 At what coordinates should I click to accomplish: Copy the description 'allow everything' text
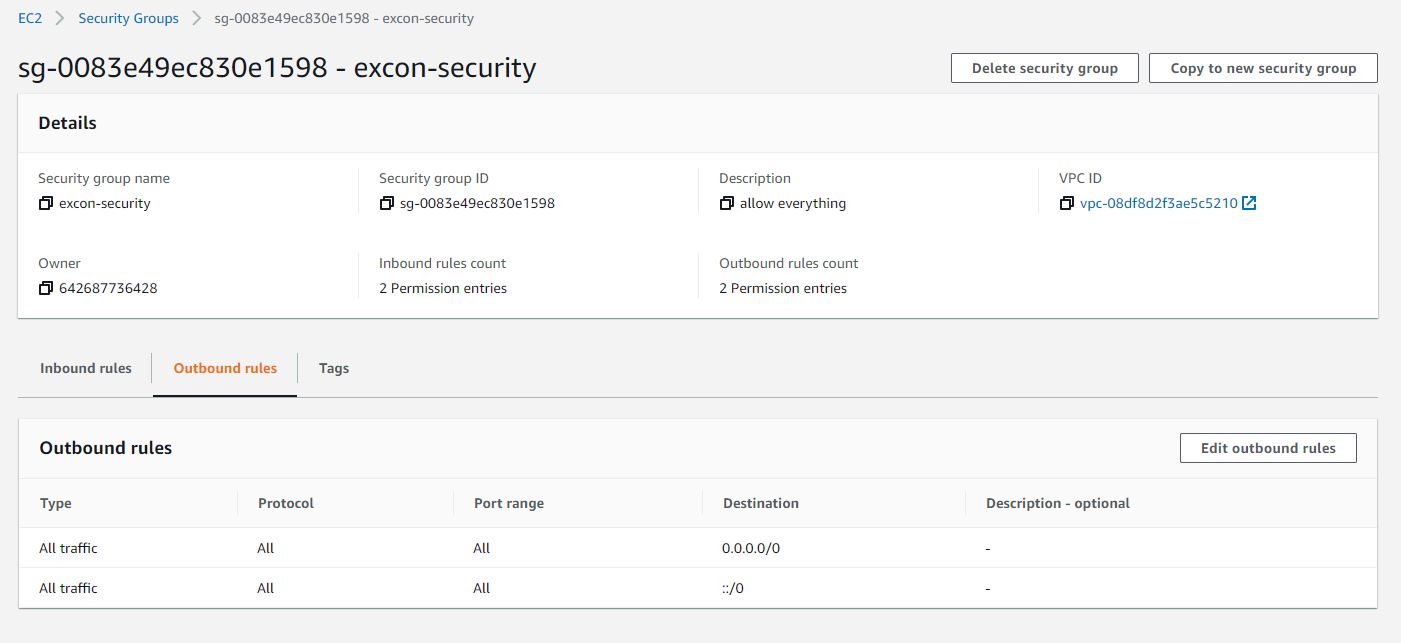coord(726,204)
